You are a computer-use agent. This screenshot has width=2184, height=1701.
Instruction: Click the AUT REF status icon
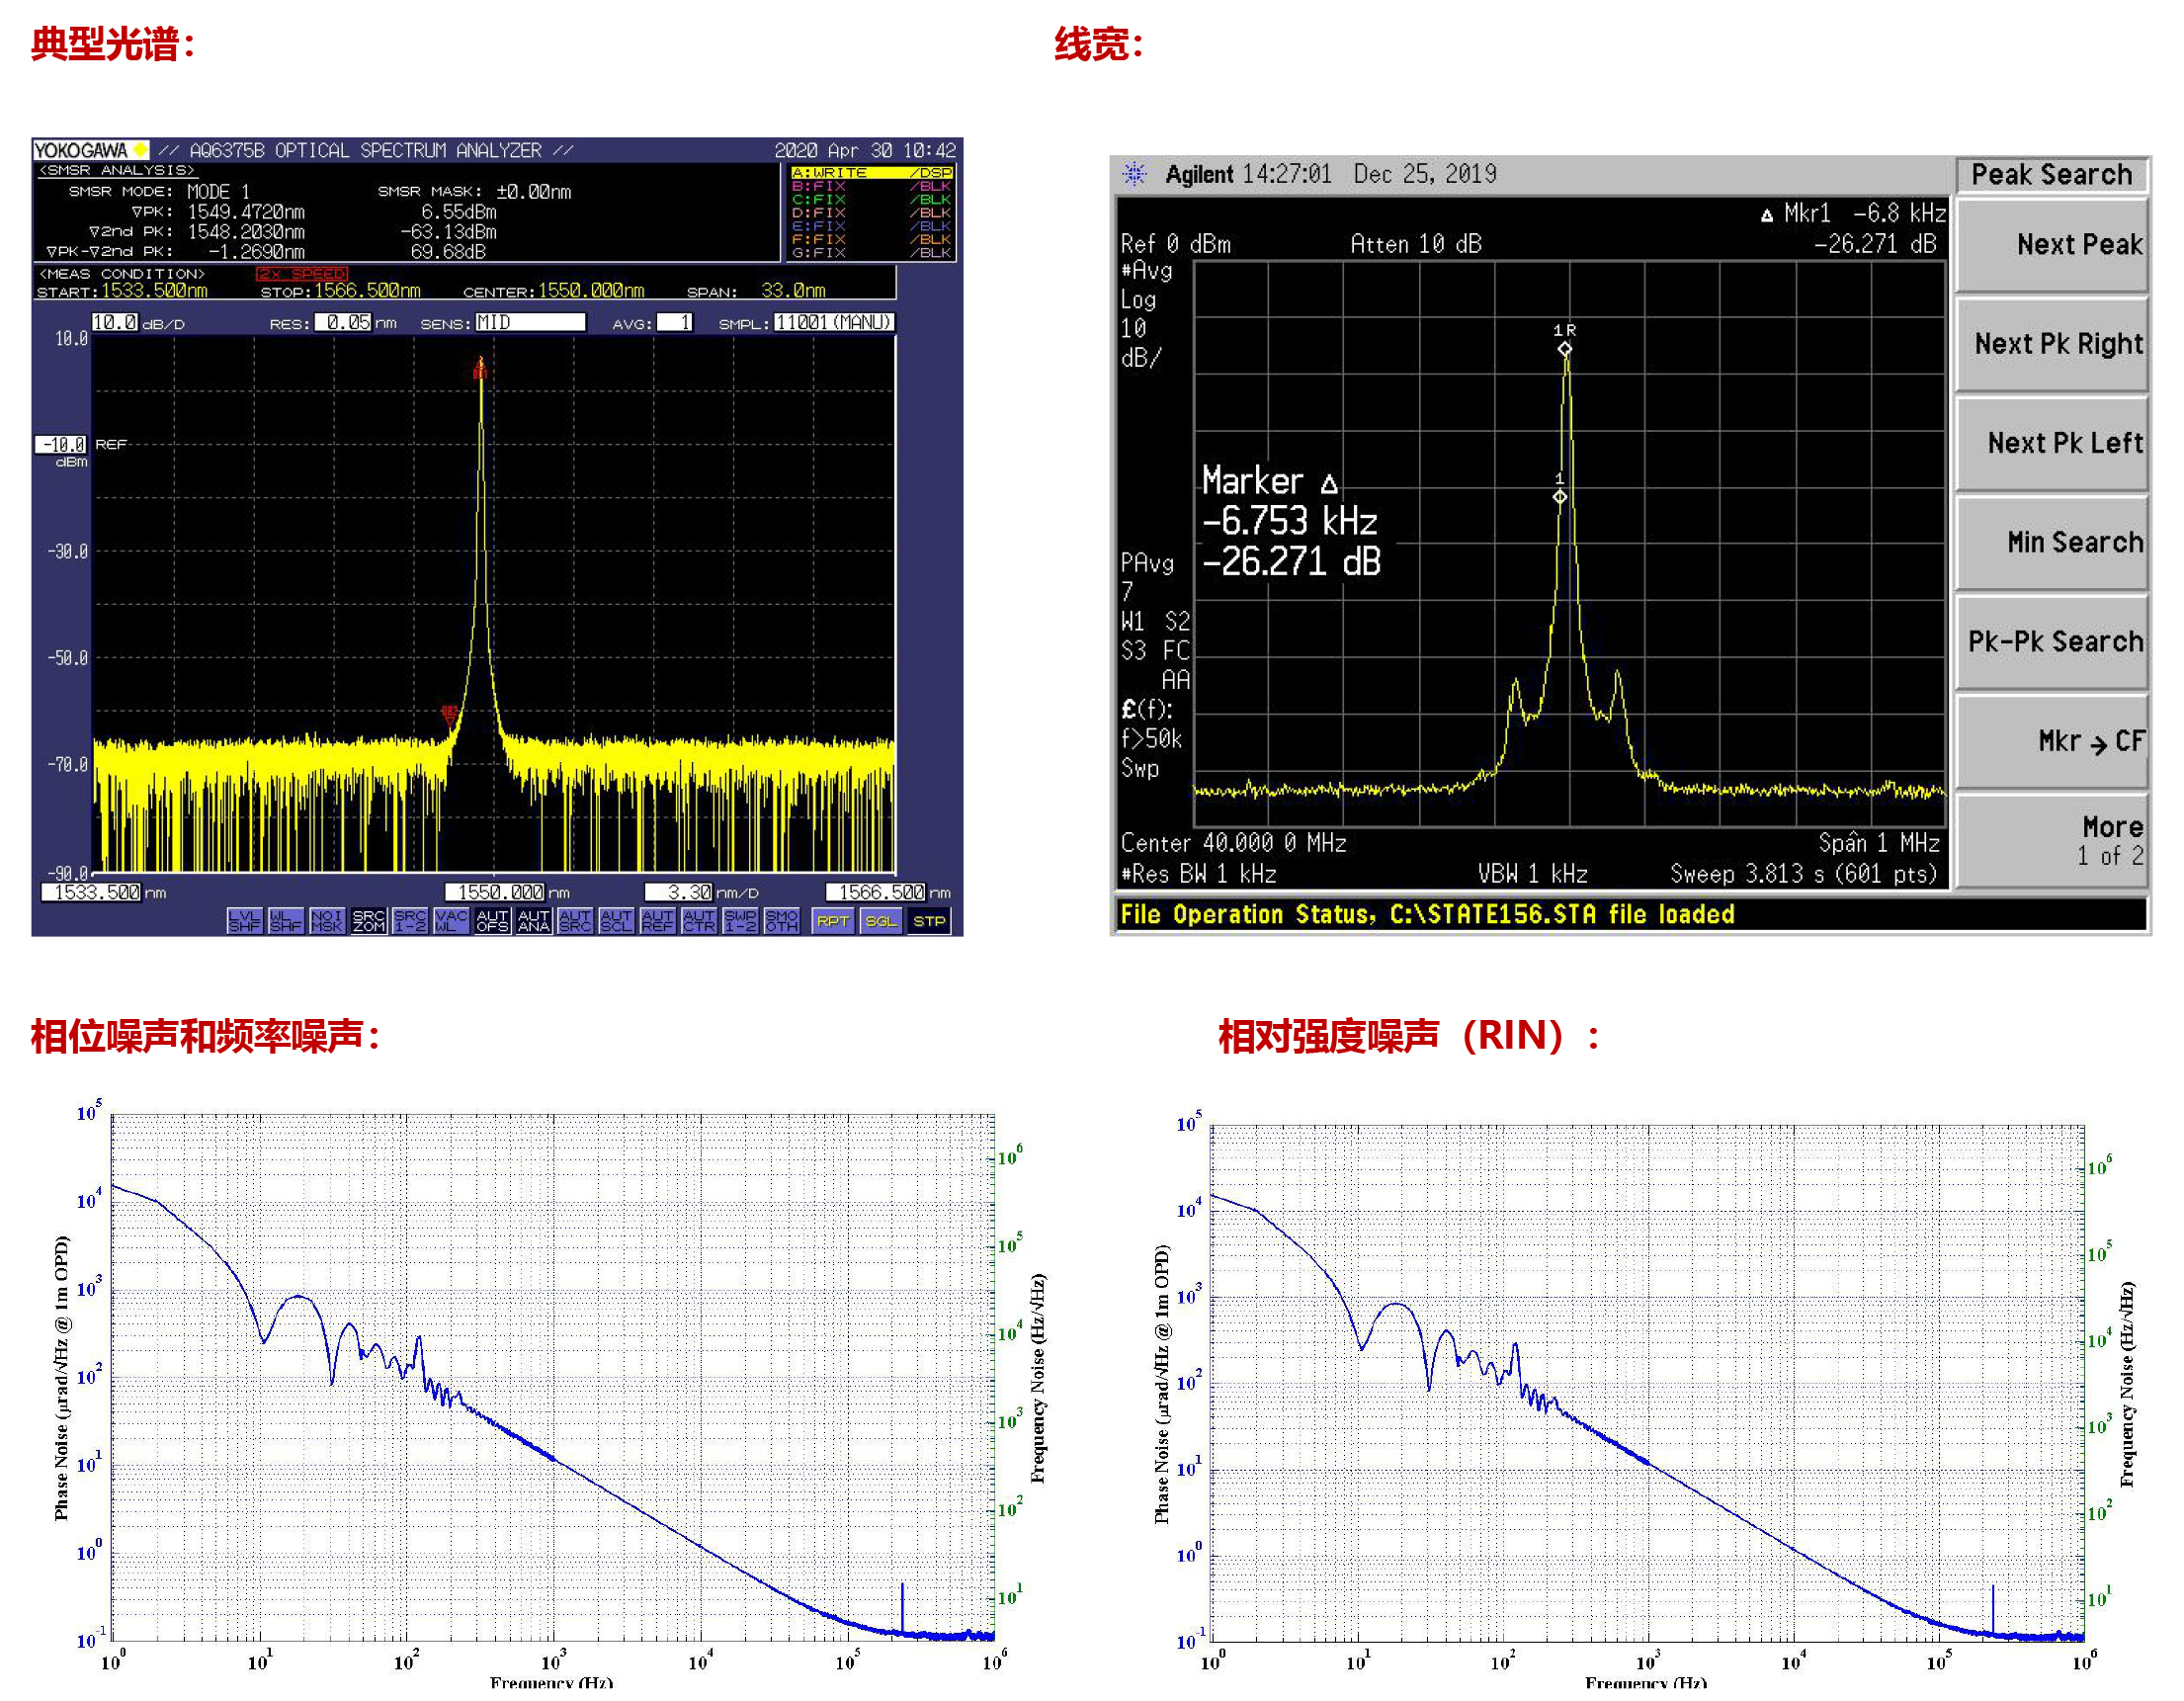pyautogui.click(x=657, y=921)
